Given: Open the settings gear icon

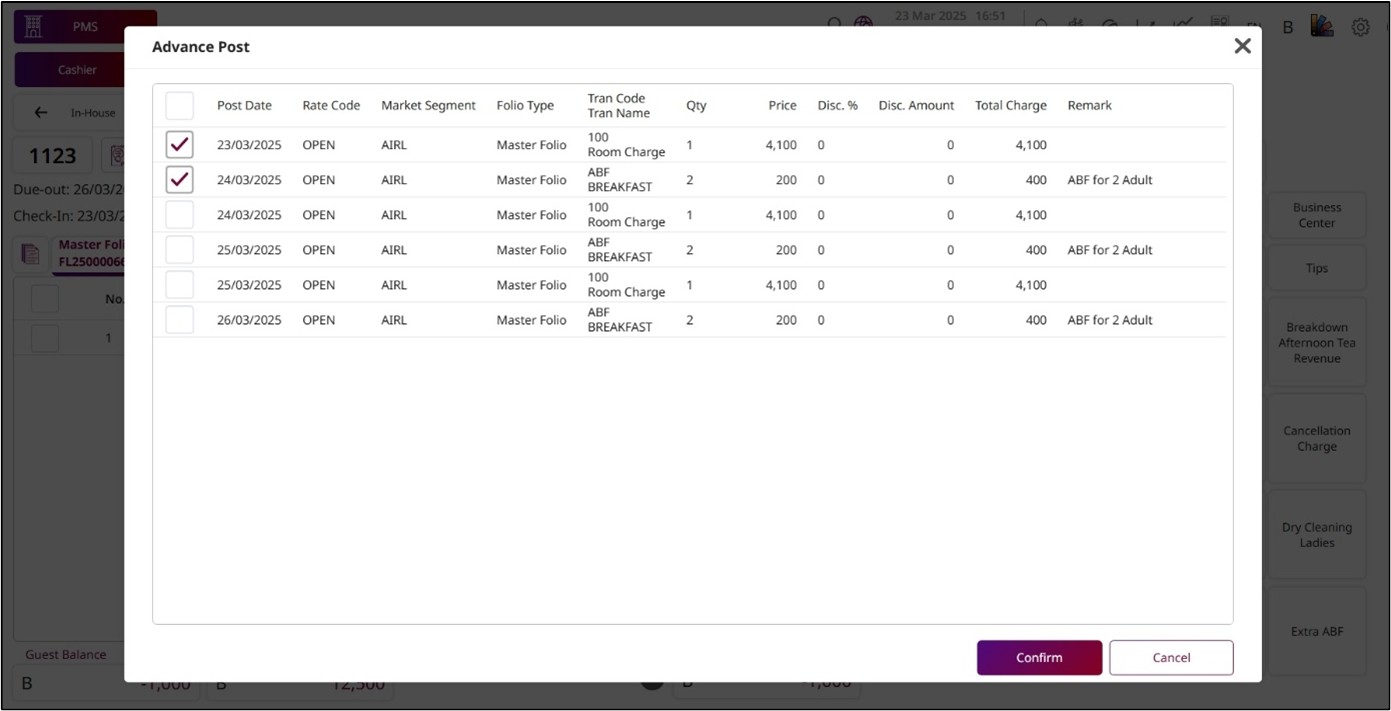Looking at the screenshot, I should click(1360, 27).
